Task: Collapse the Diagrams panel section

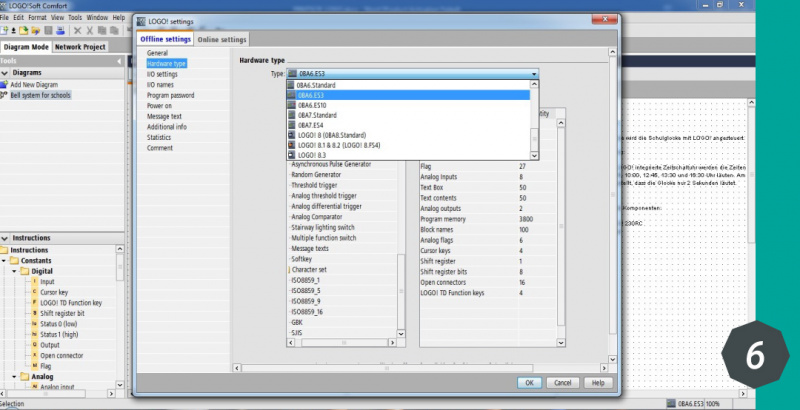Action: (4, 73)
